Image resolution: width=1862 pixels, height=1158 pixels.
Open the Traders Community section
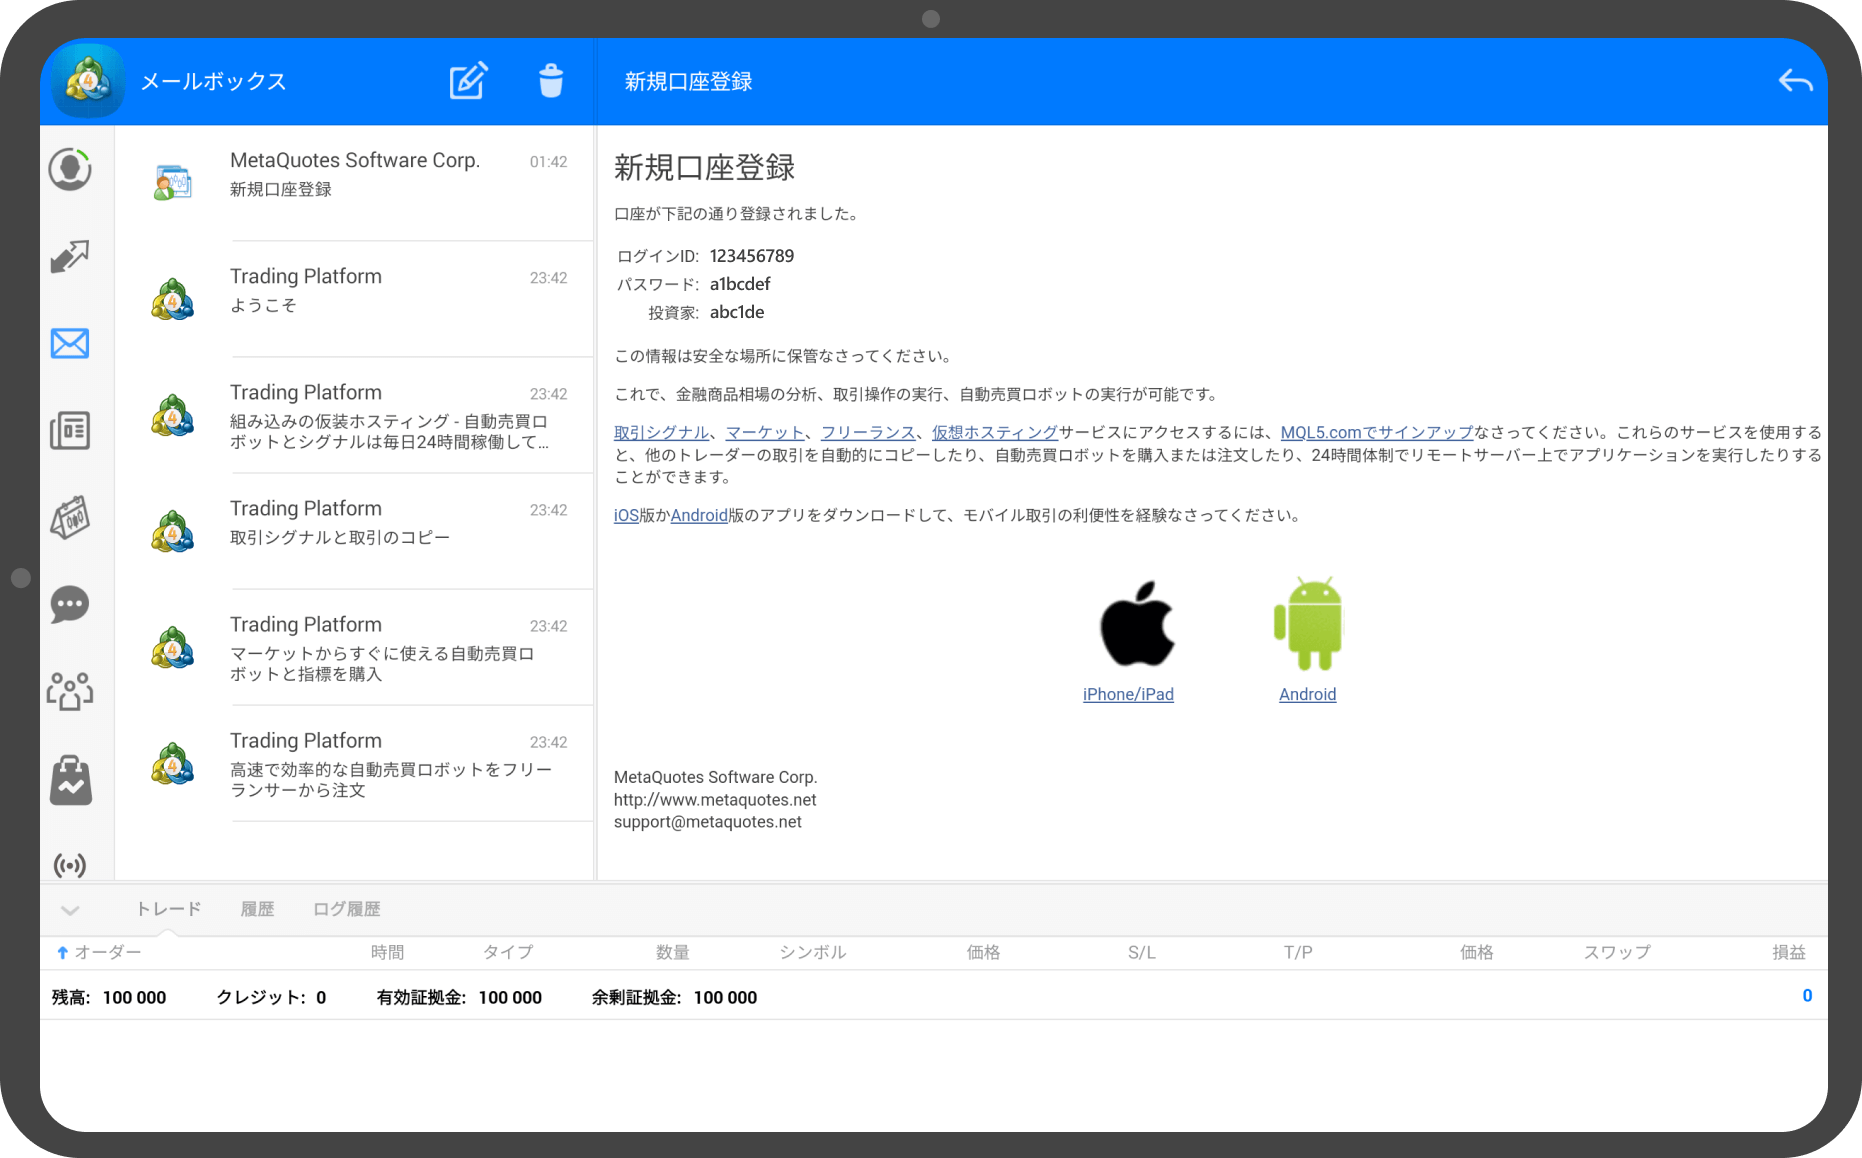[x=70, y=690]
